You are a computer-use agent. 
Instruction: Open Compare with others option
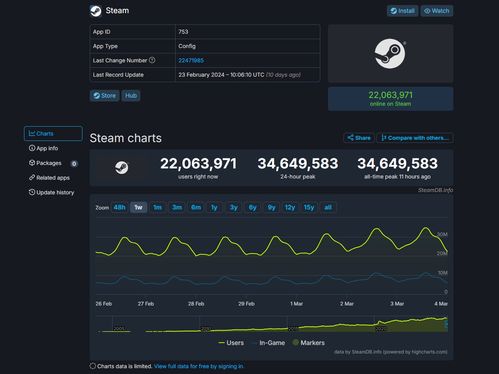click(x=415, y=138)
